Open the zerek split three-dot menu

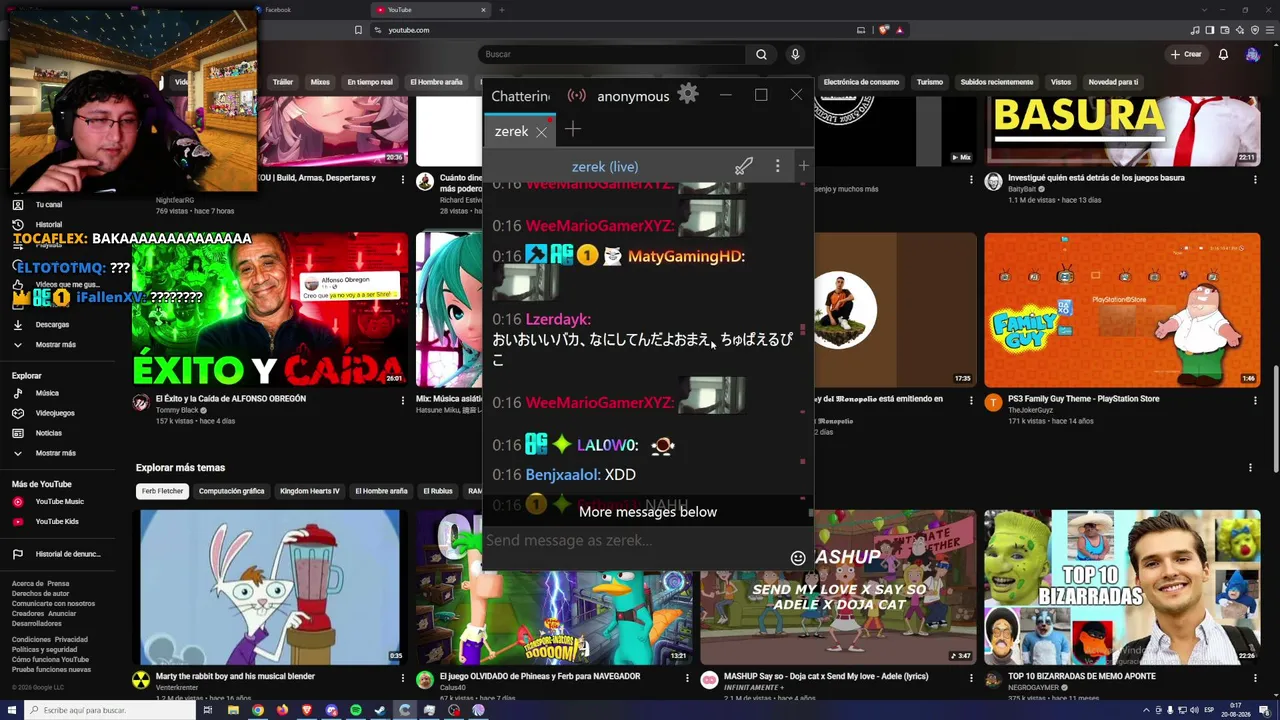point(777,166)
